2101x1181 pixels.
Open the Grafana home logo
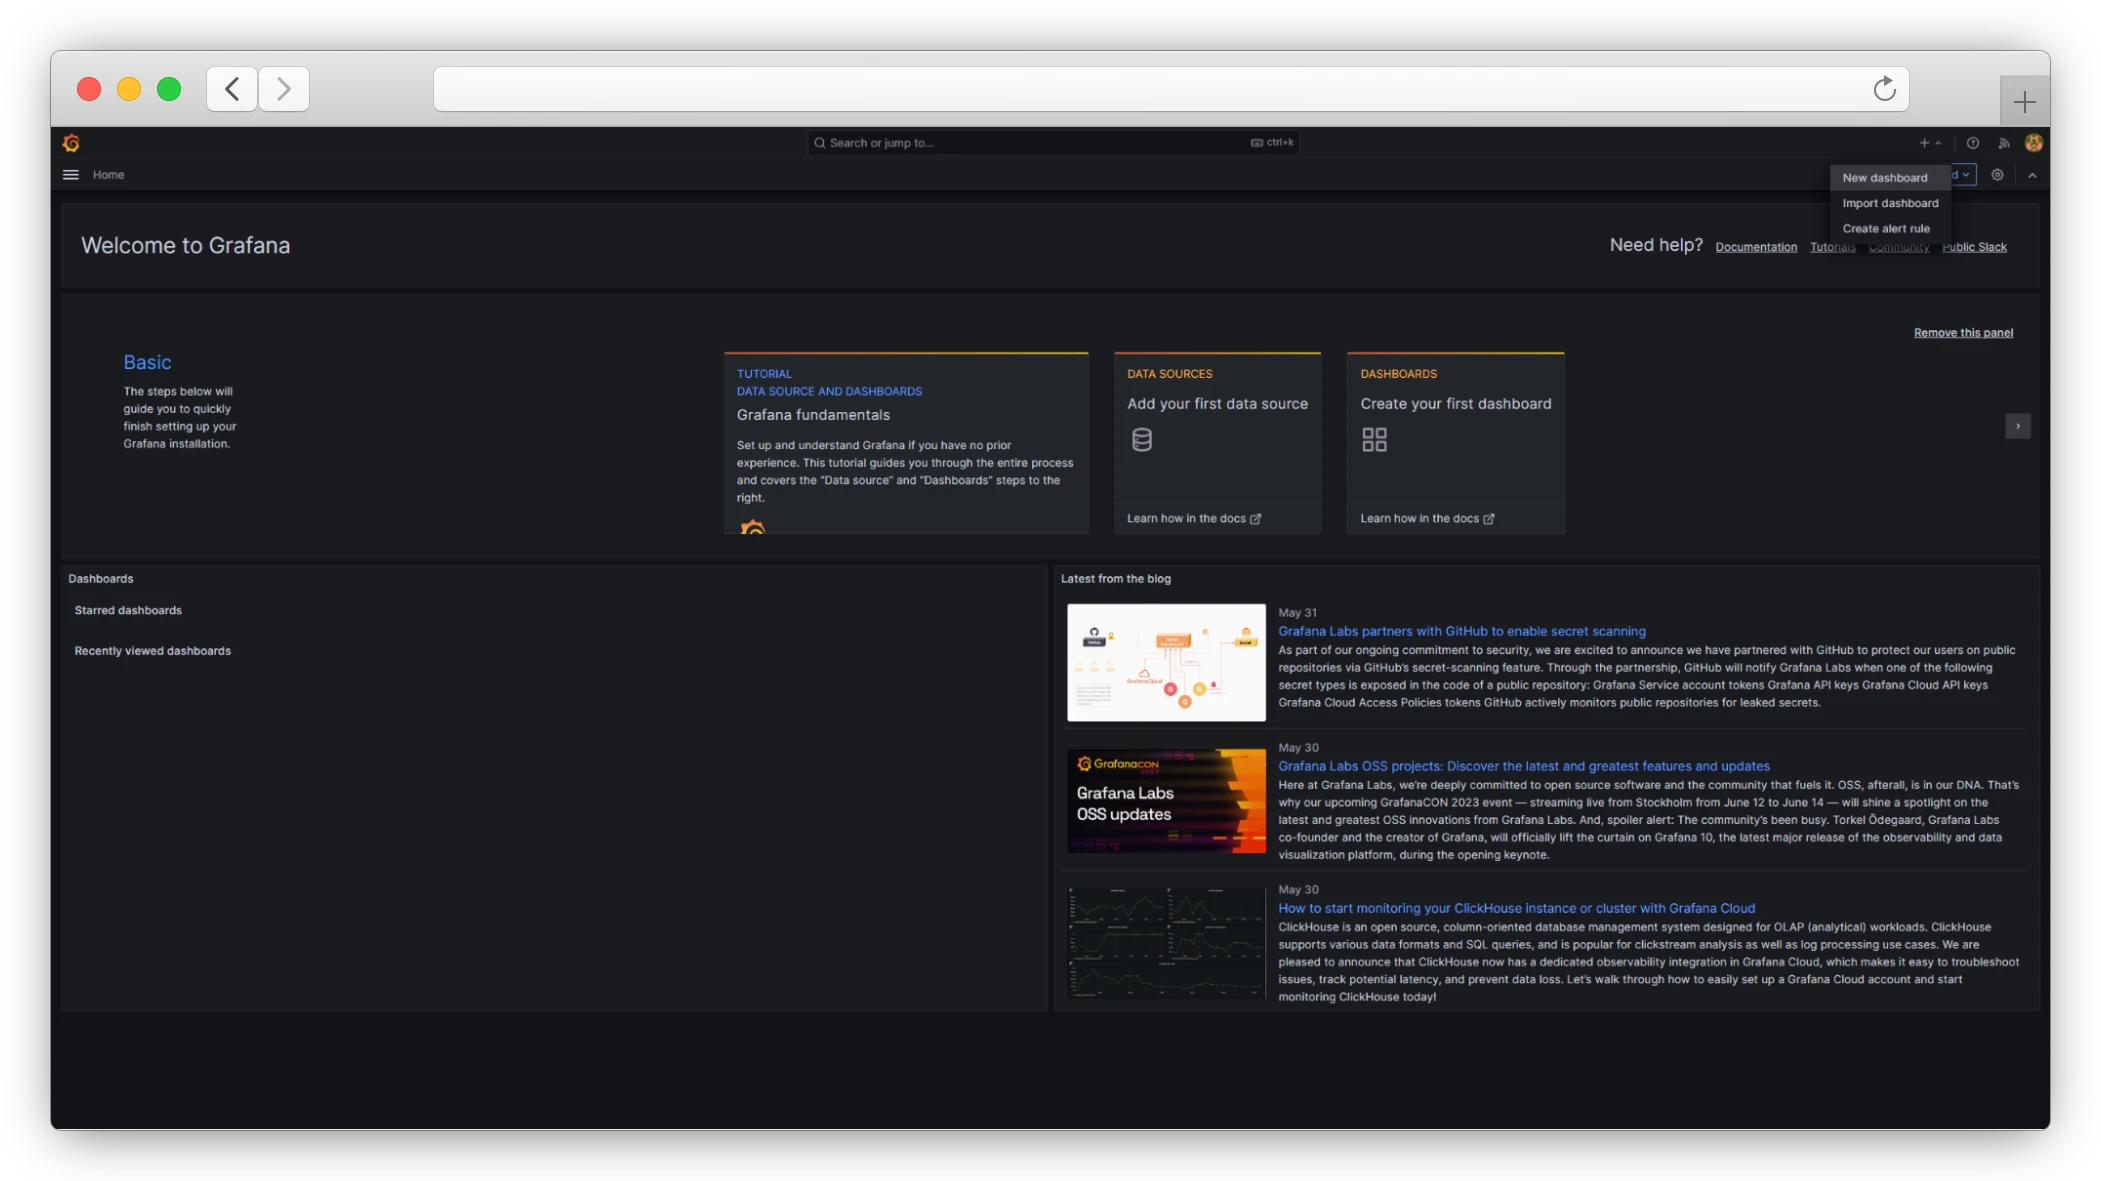71,143
